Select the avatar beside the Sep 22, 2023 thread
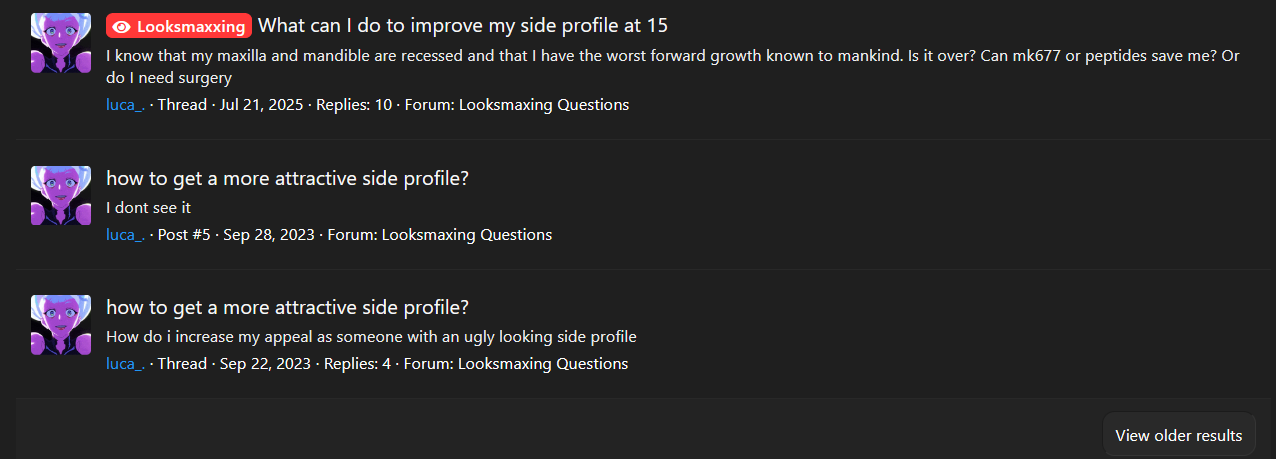The width and height of the screenshot is (1276, 459). coord(61,325)
